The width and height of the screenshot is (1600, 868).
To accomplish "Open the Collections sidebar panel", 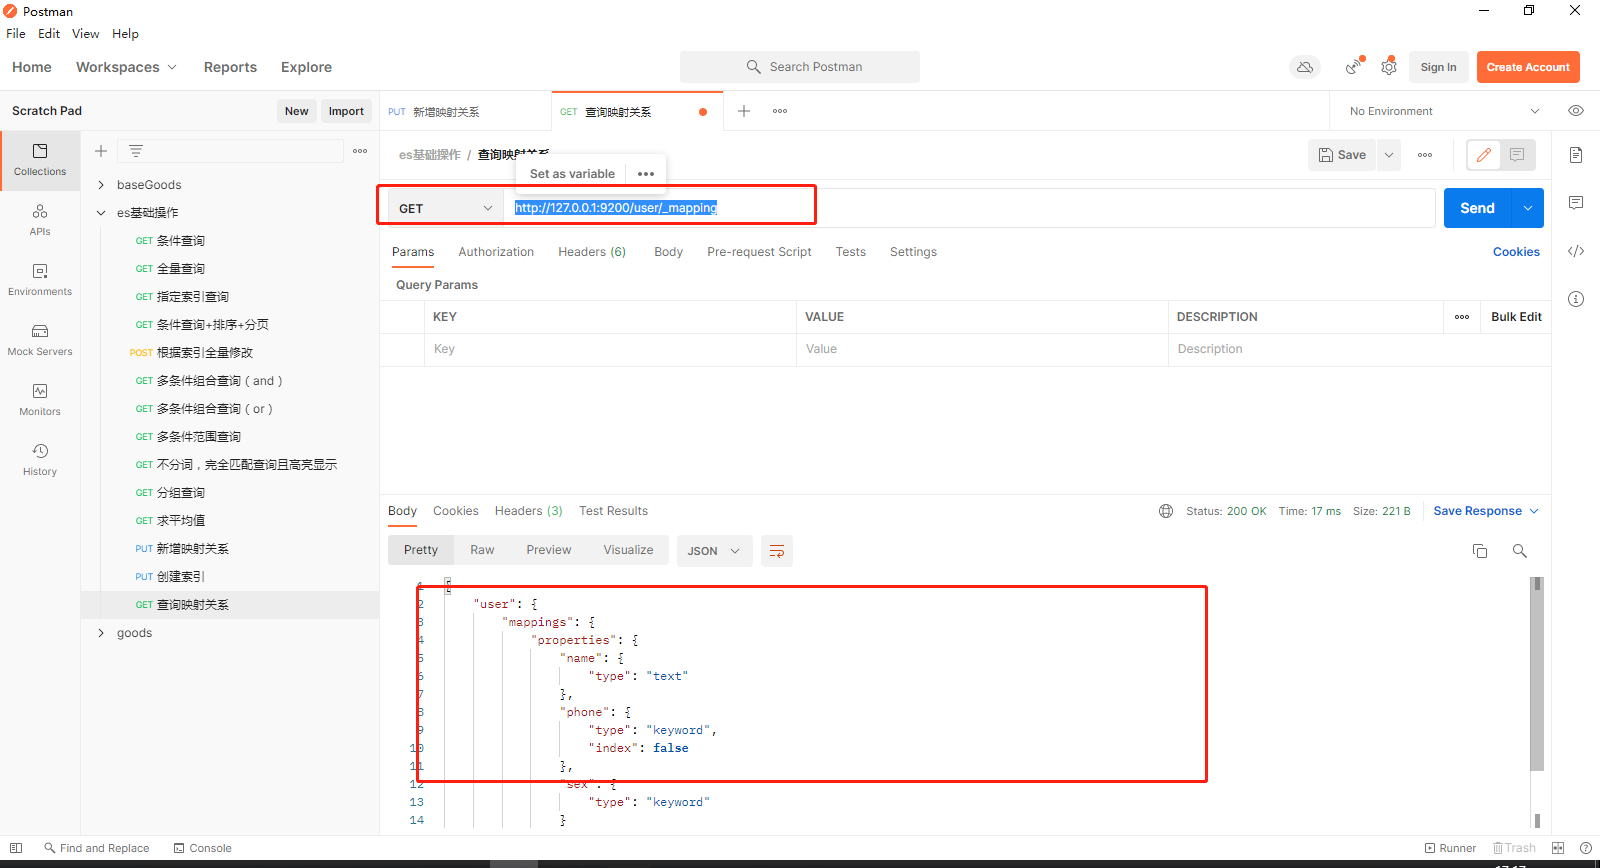I will click(40, 160).
